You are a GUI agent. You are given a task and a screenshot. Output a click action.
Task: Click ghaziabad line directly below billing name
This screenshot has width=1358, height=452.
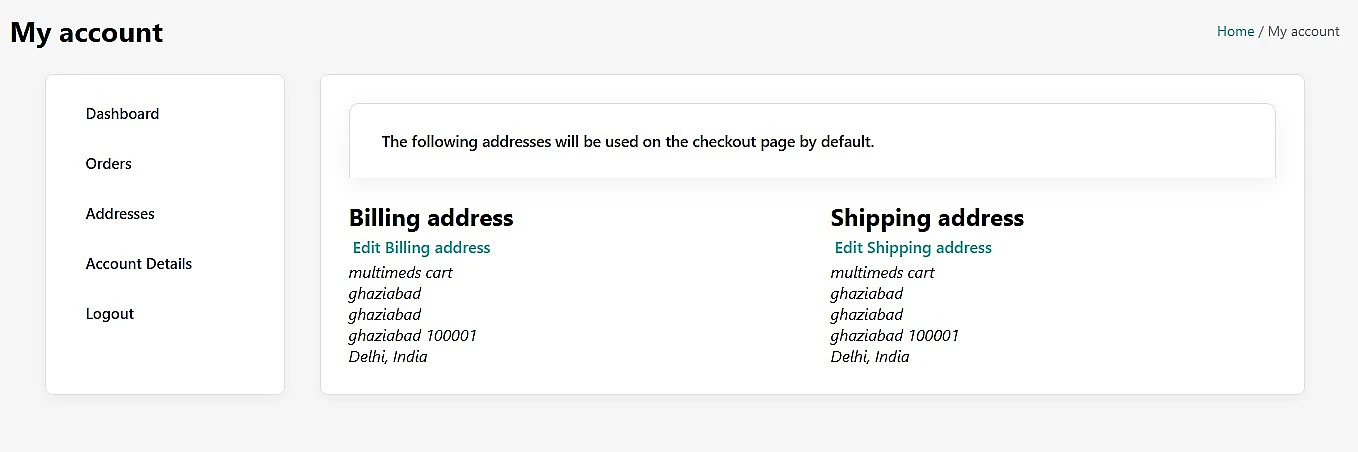[384, 294]
